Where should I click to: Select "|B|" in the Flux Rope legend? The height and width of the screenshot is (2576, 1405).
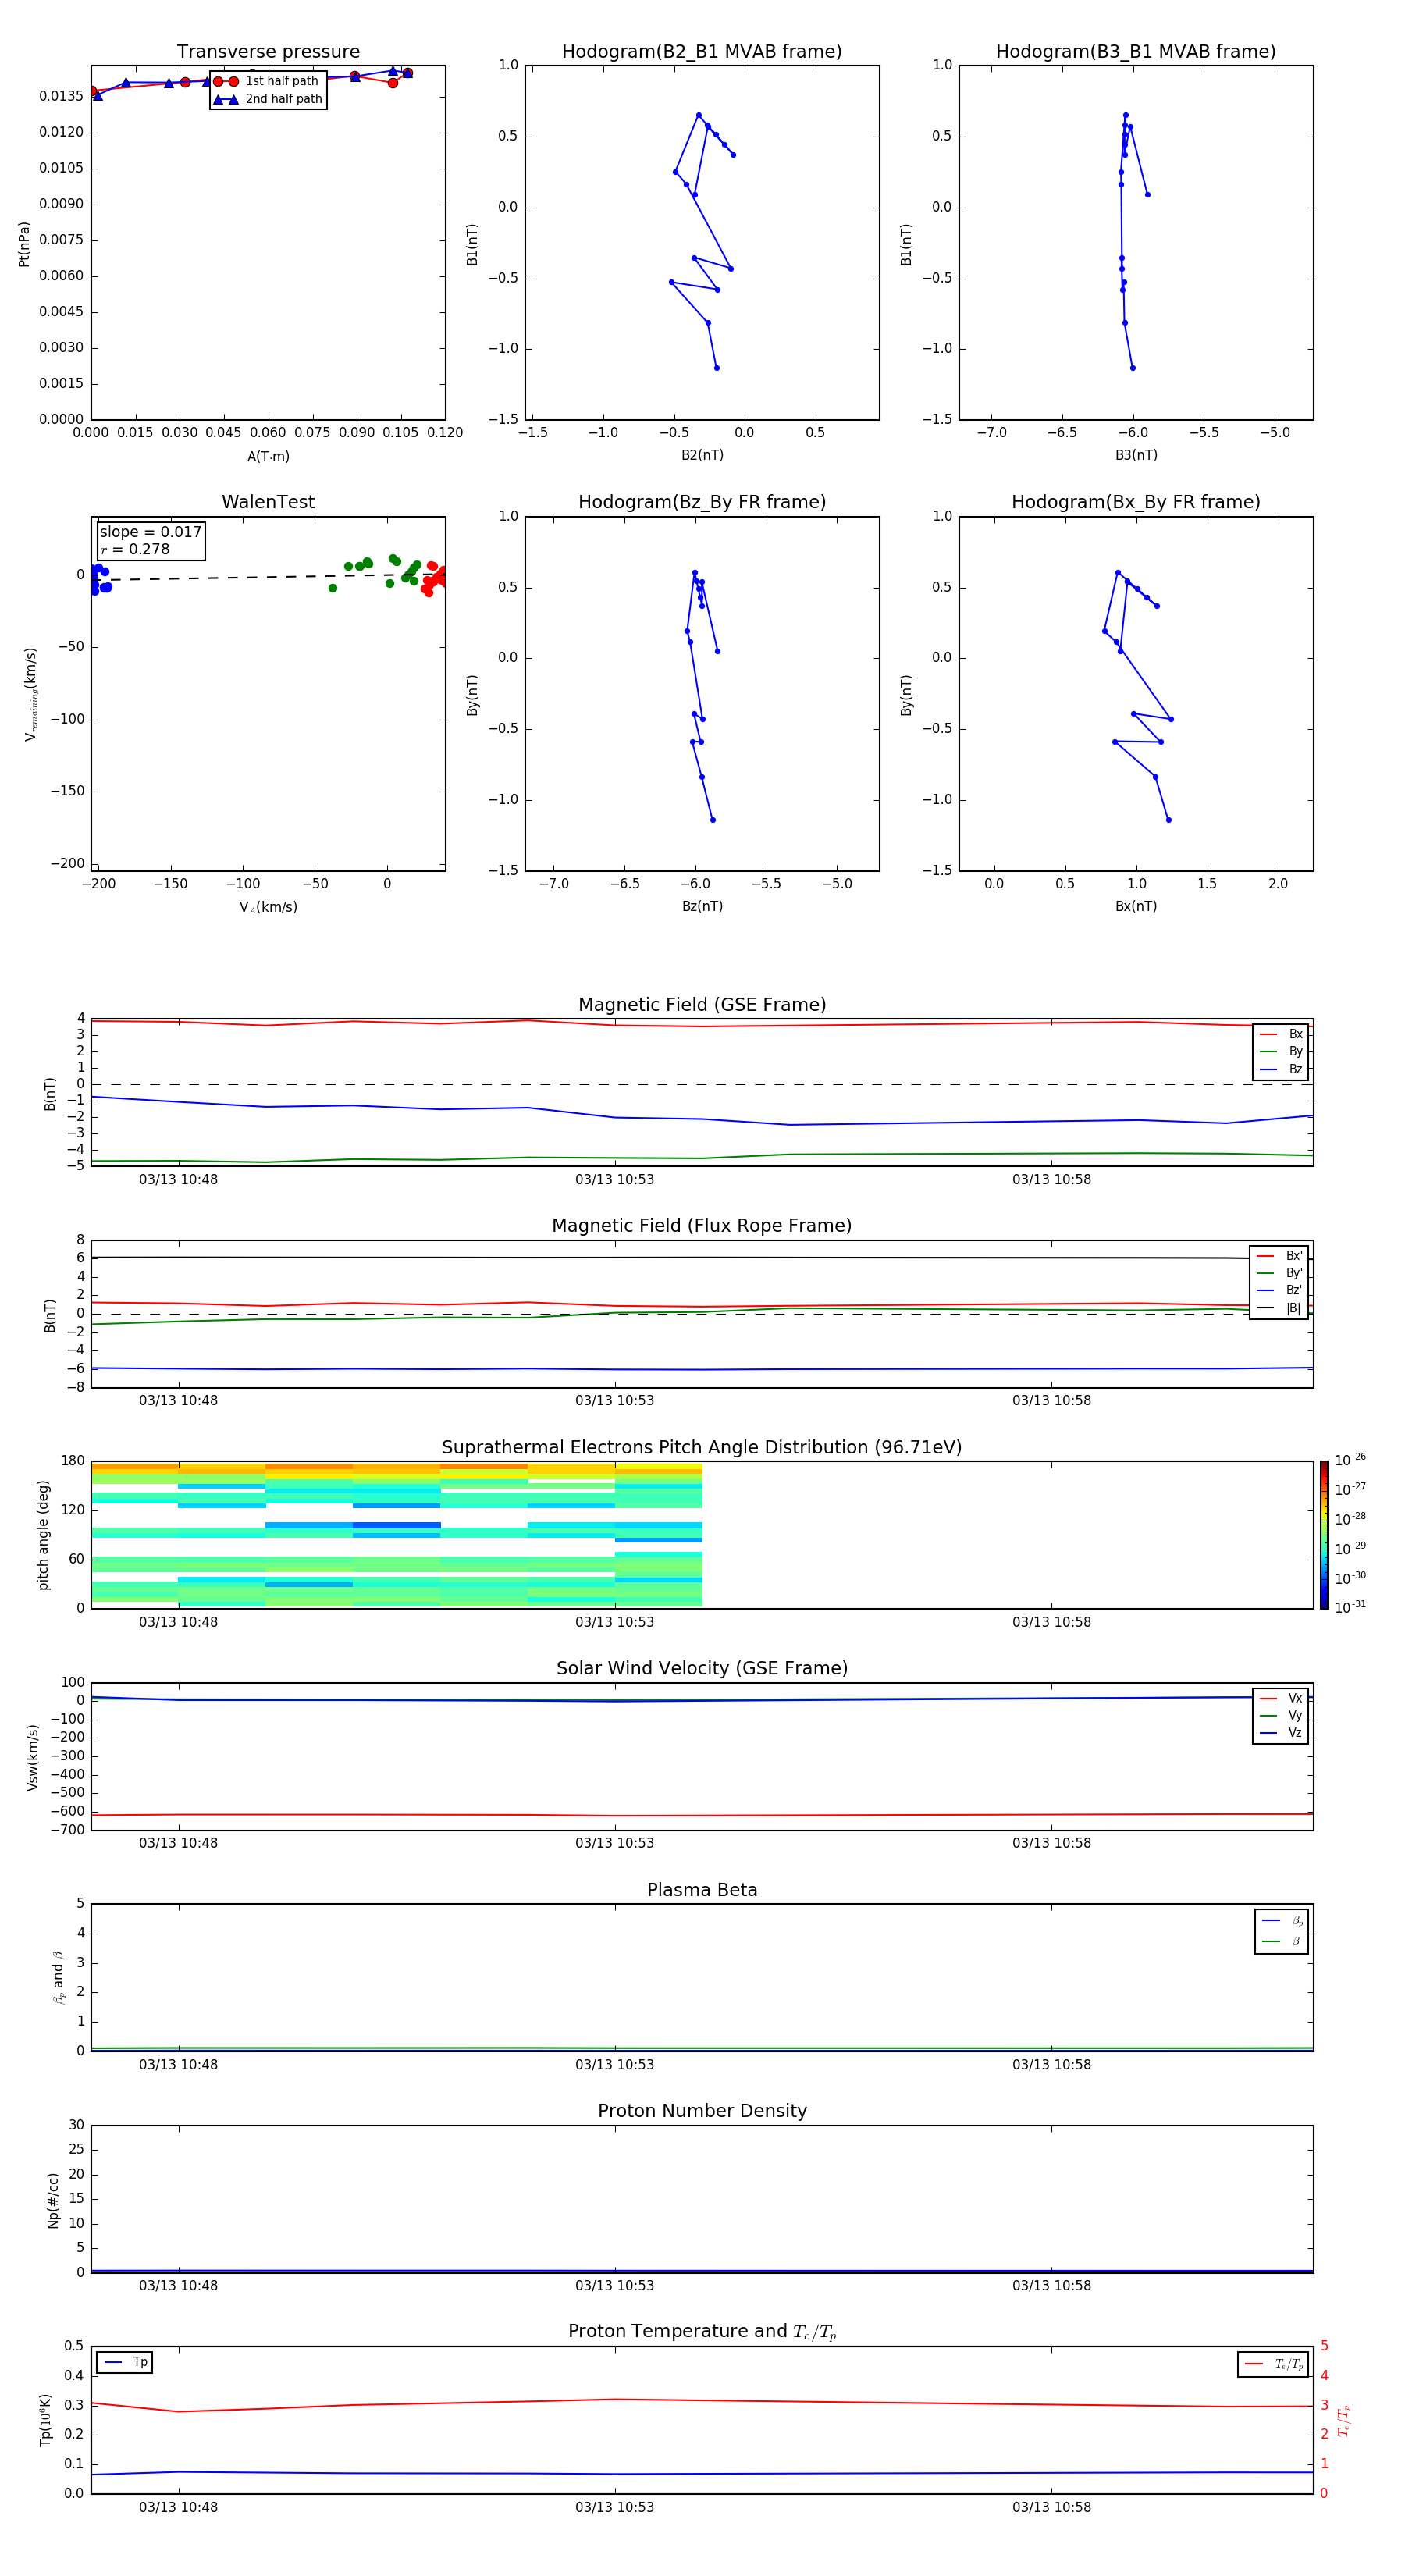[x=1279, y=1309]
